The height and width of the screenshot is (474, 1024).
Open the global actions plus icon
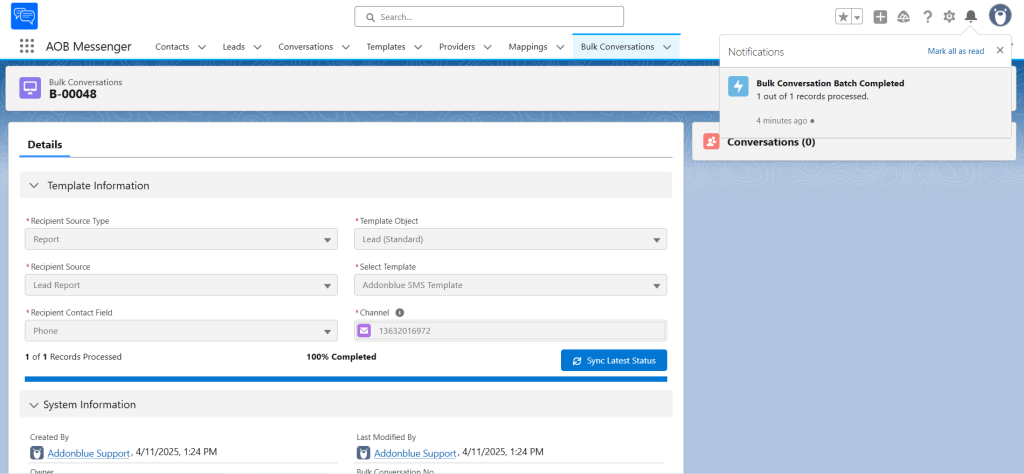click(x=880, y=17)
